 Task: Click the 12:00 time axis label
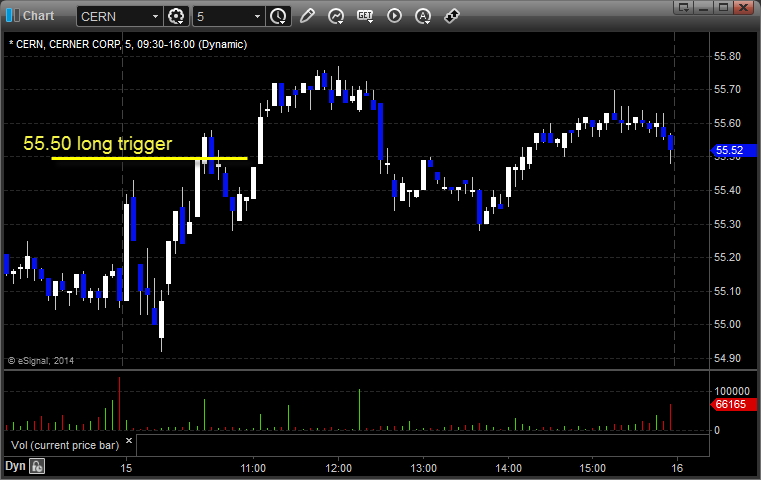coord(338,468)
